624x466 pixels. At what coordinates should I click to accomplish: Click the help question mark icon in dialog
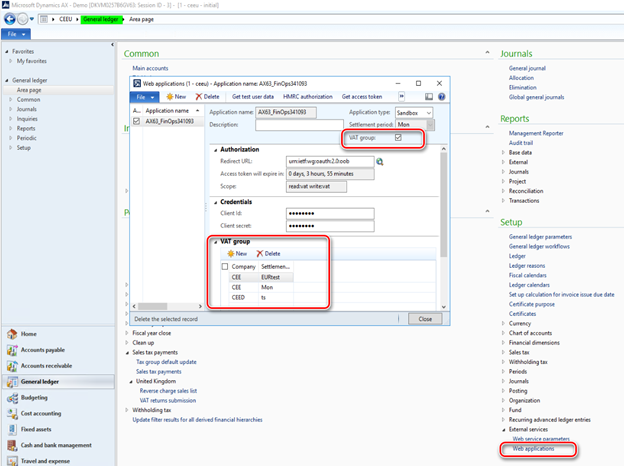pyautogui.click(x=441, y=97)
